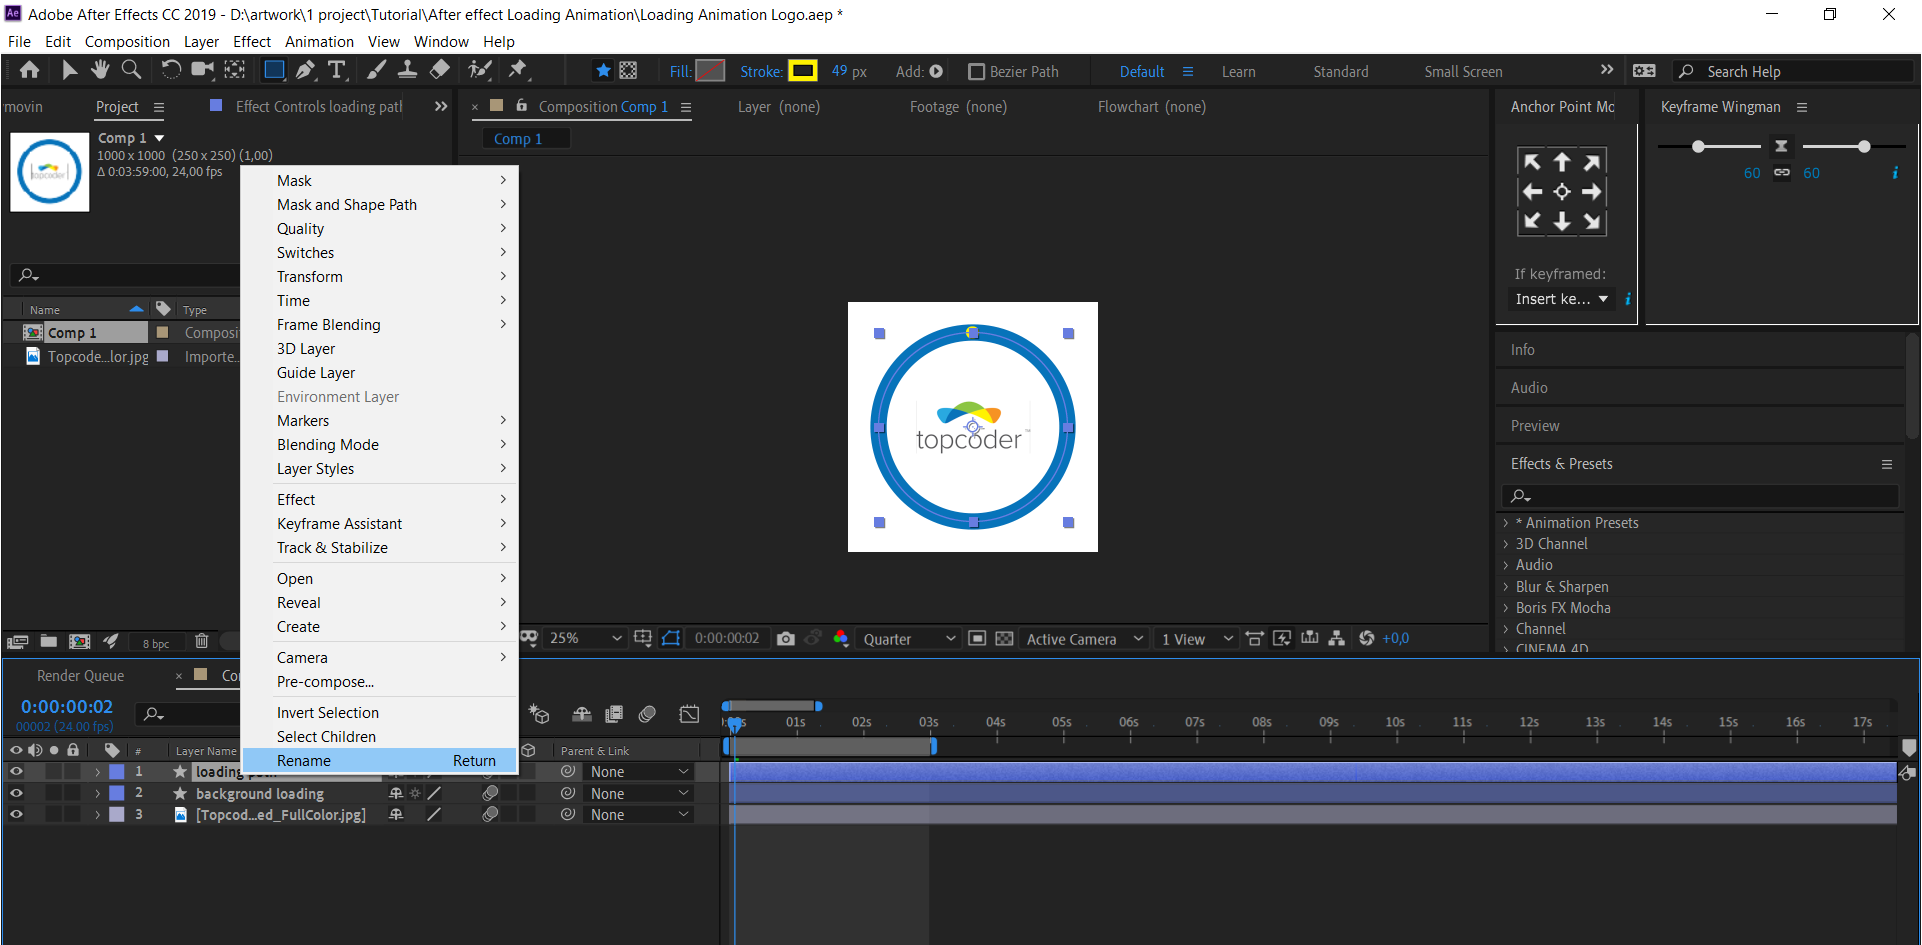
Task: Enable the Bezier Path checkbox
Action: pos(977,71)
